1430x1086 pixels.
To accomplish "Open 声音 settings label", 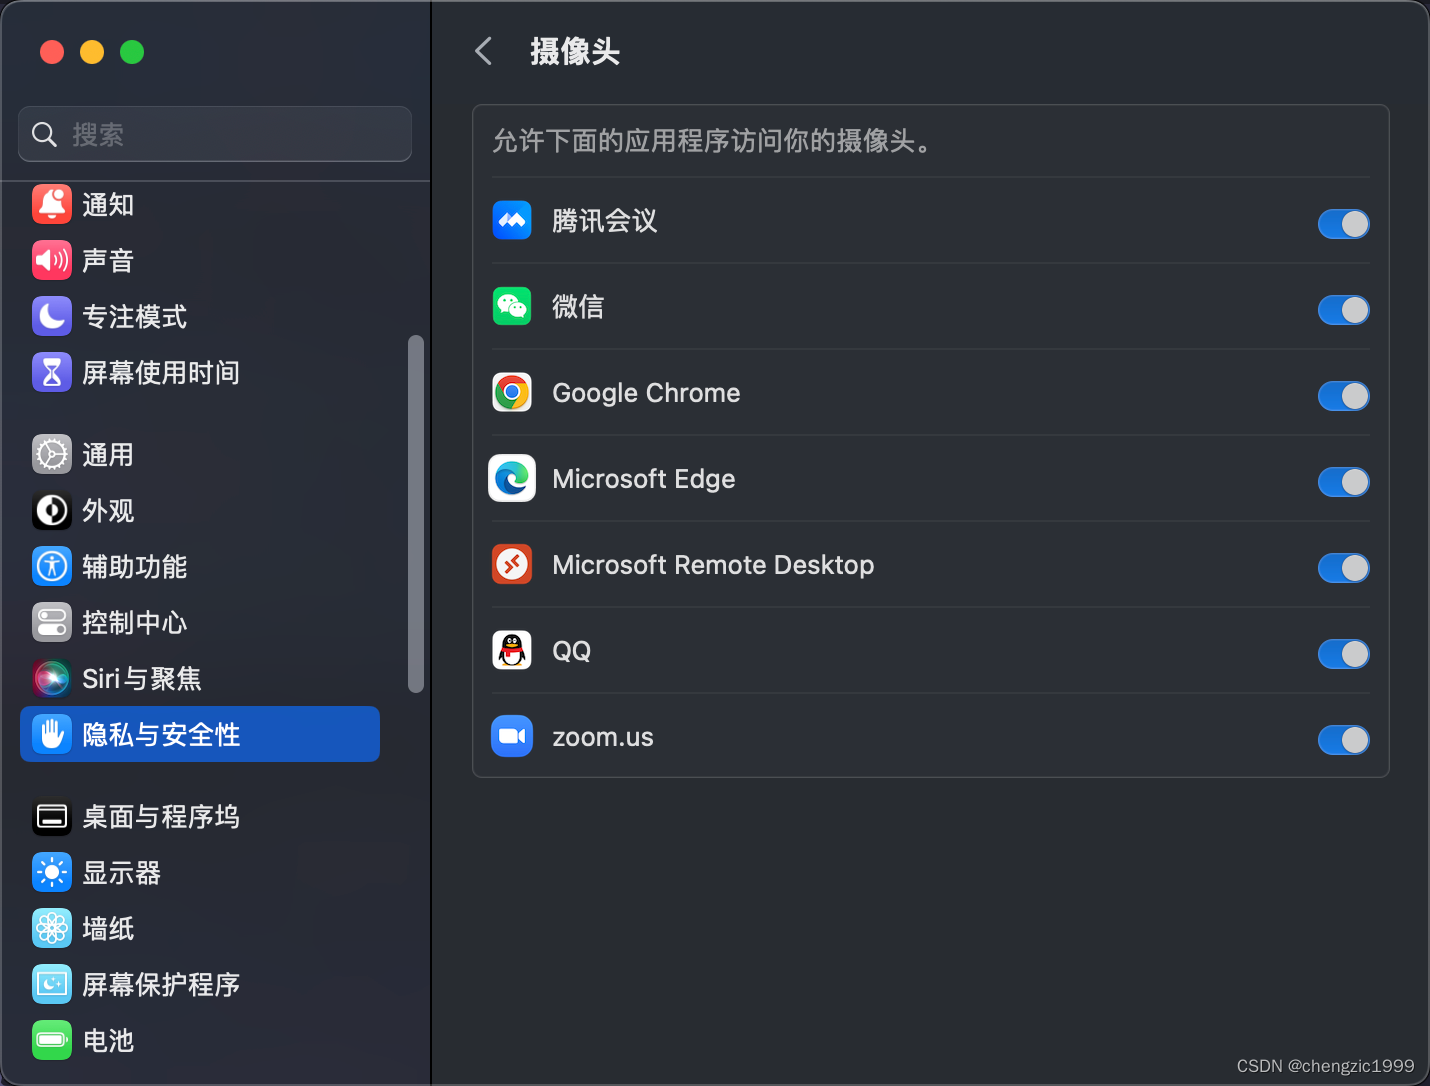I will coord(108,261).
